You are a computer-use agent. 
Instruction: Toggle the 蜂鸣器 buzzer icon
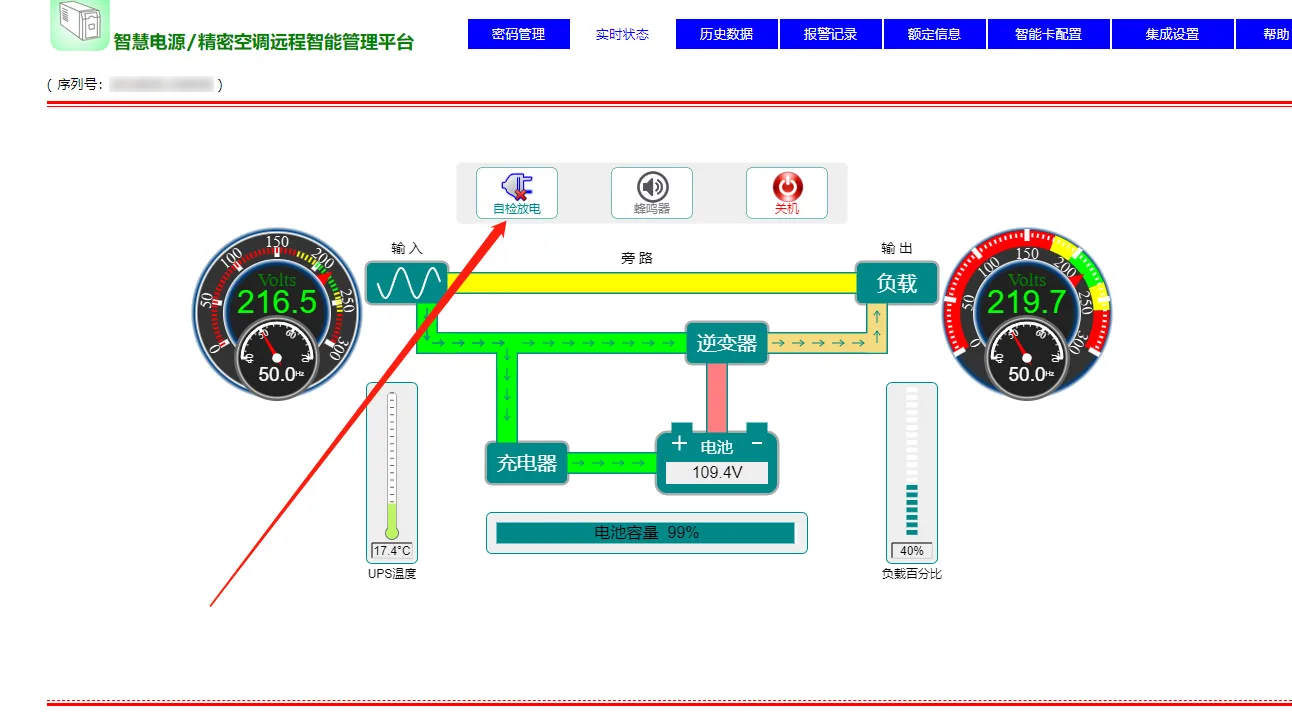coord(652,193)
